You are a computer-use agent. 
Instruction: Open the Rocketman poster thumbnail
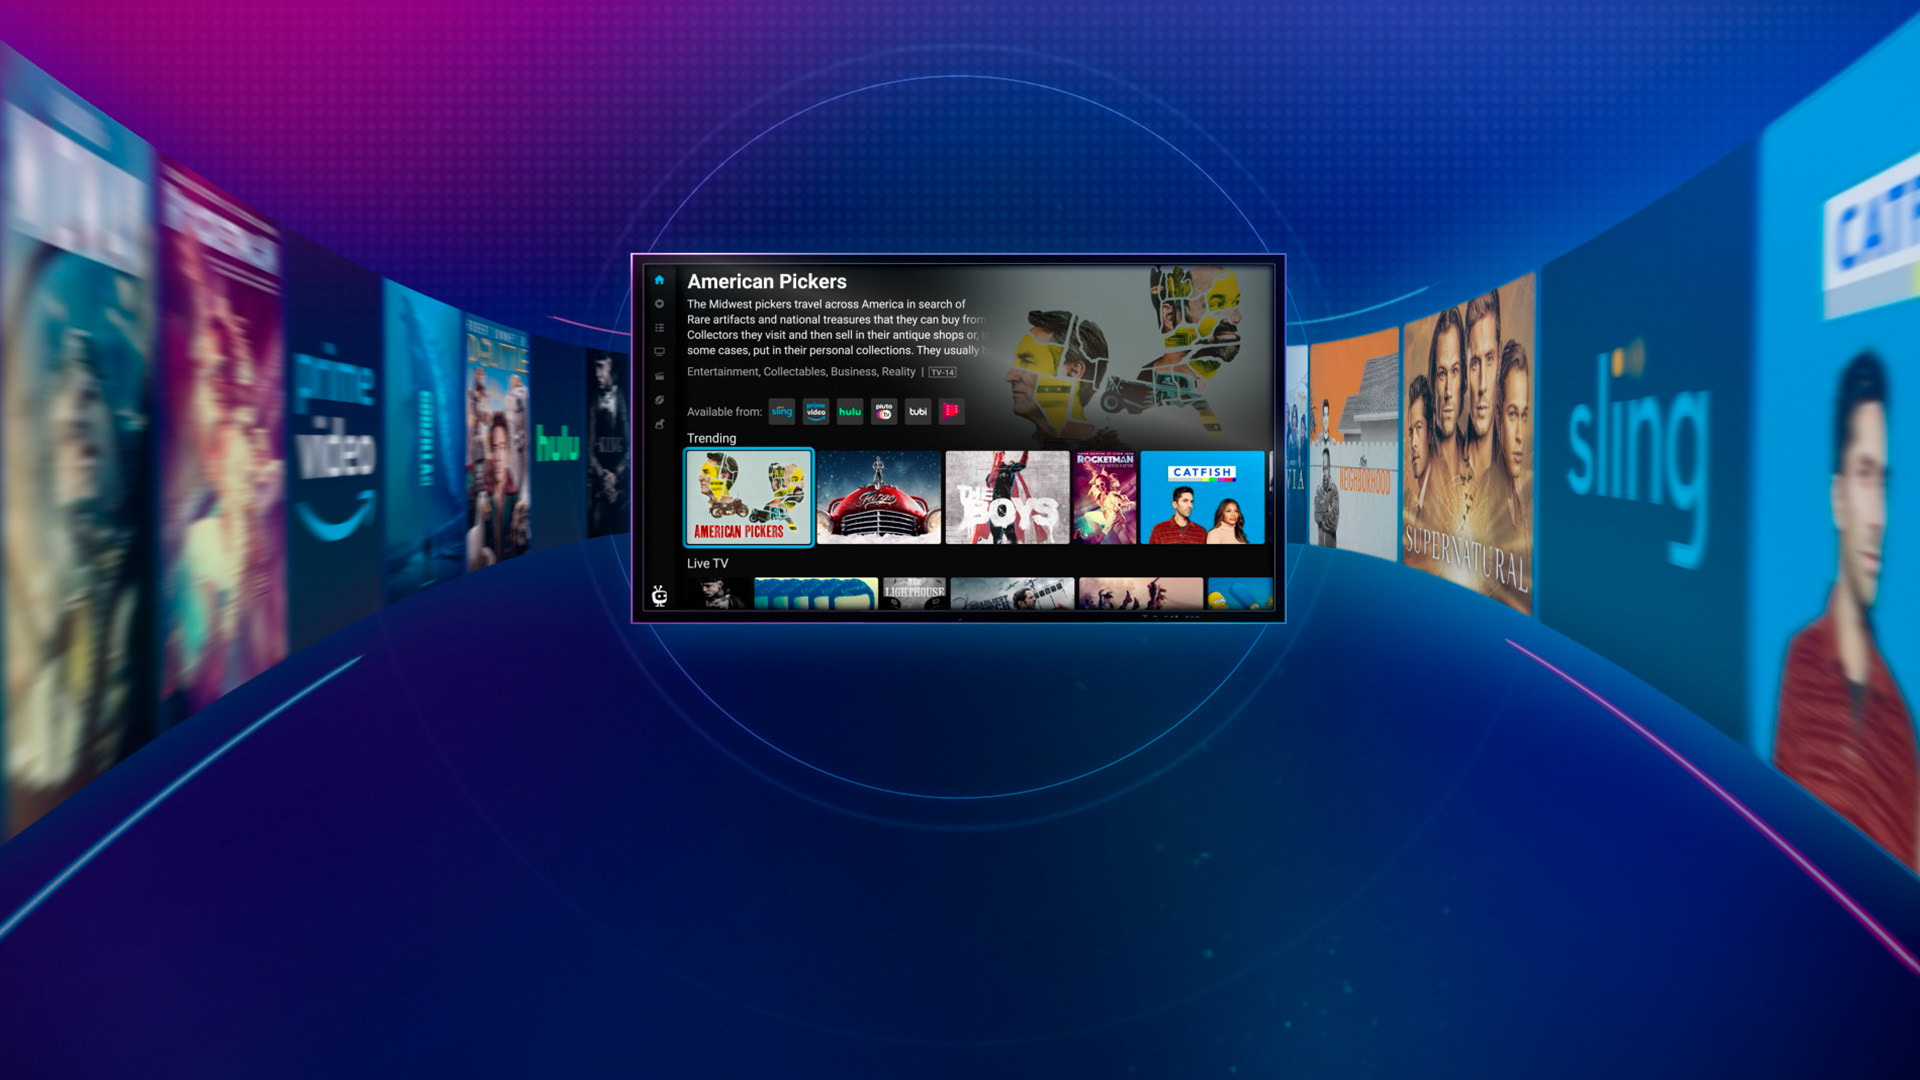(x=1104, y=497)
